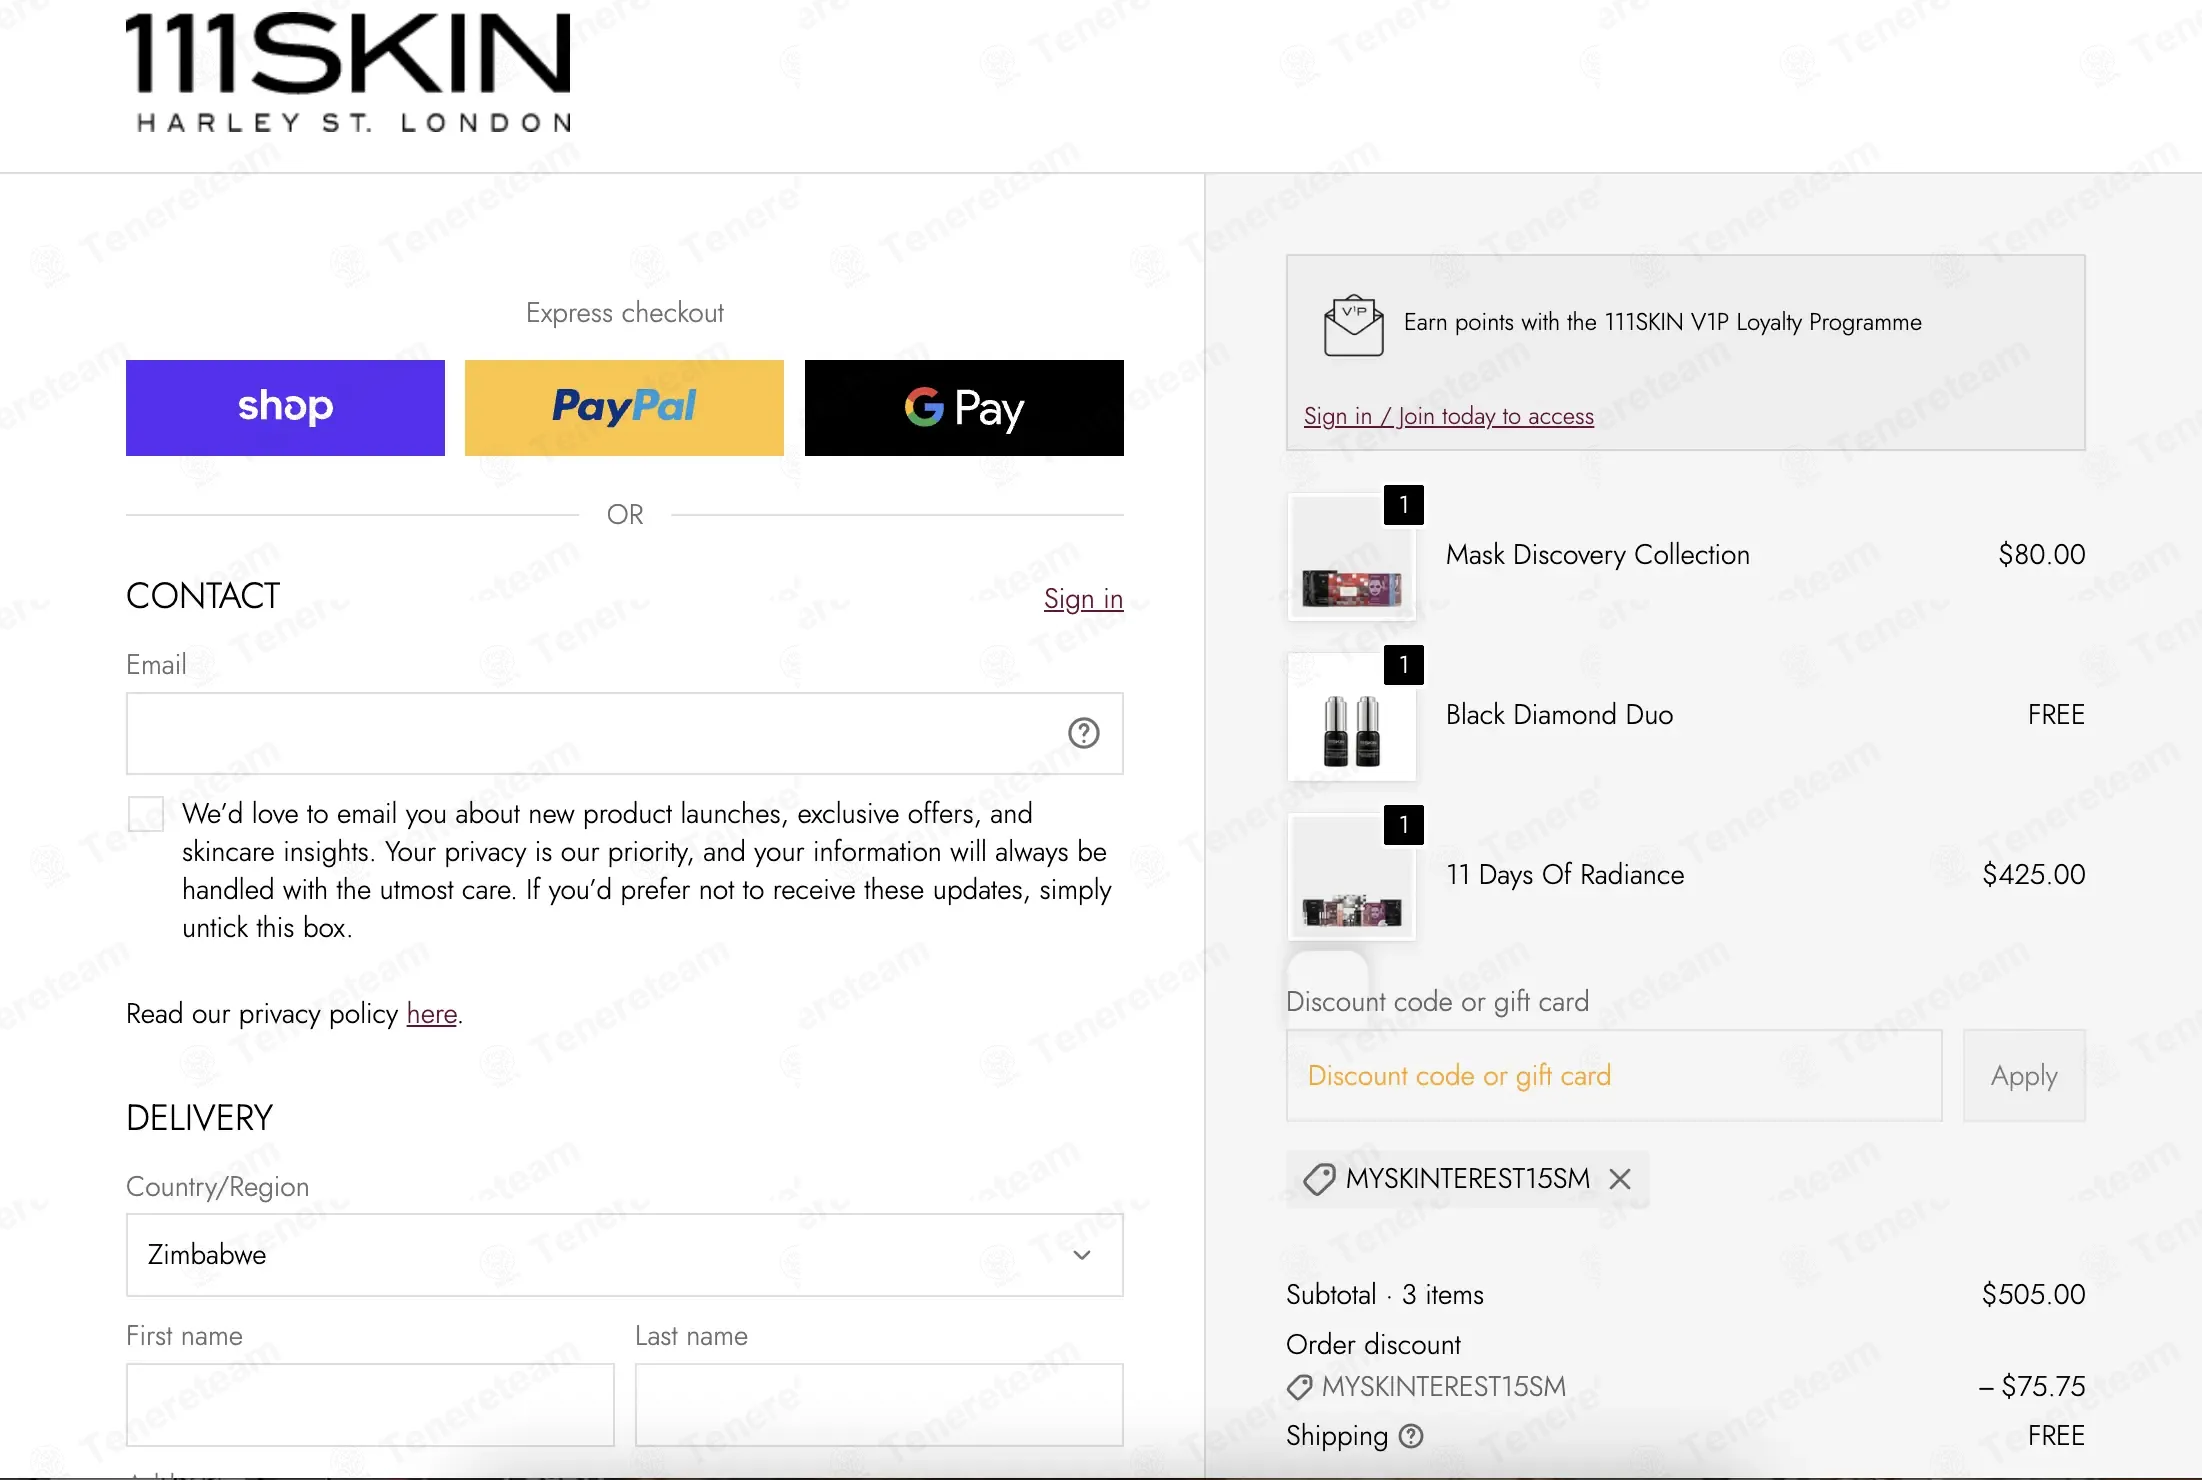Open the Country/Region dropdown showing Zimbabwe
Viewport: 2202px width, 1480px height.
click(624, 1255)
